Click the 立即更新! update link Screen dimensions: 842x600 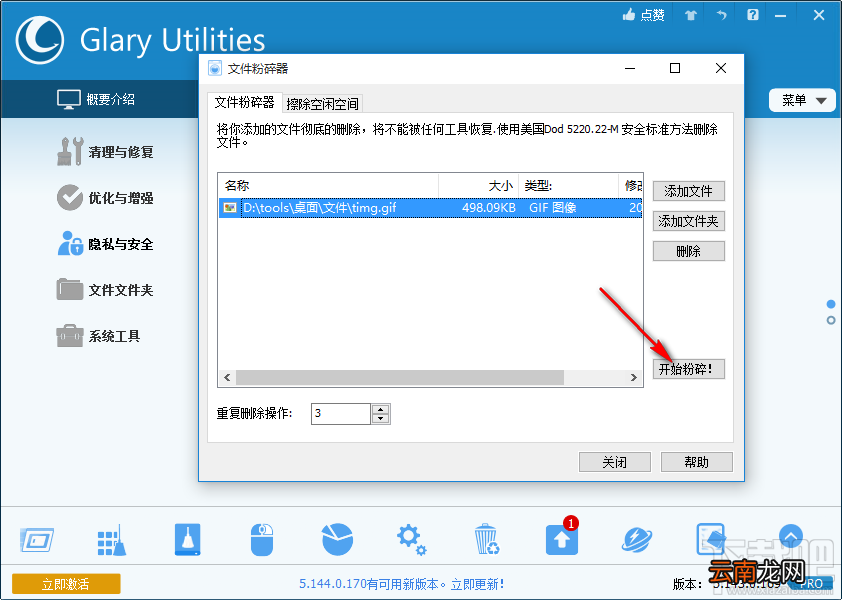477,584
